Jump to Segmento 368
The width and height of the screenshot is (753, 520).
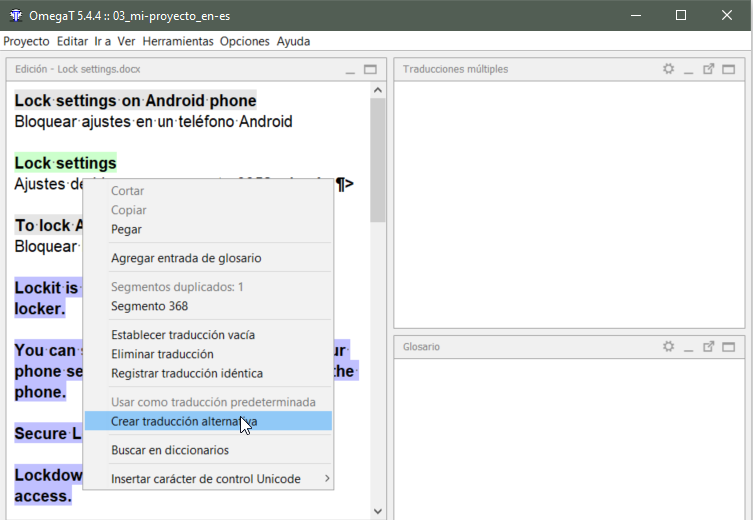tap(208, 306)
